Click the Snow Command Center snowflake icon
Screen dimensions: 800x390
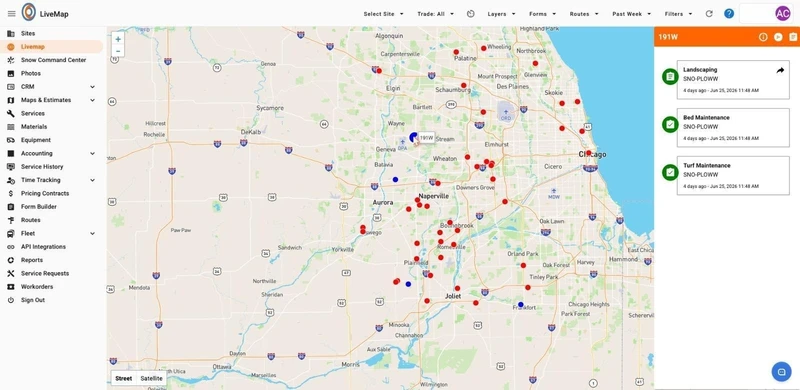[x=11, y=60]
